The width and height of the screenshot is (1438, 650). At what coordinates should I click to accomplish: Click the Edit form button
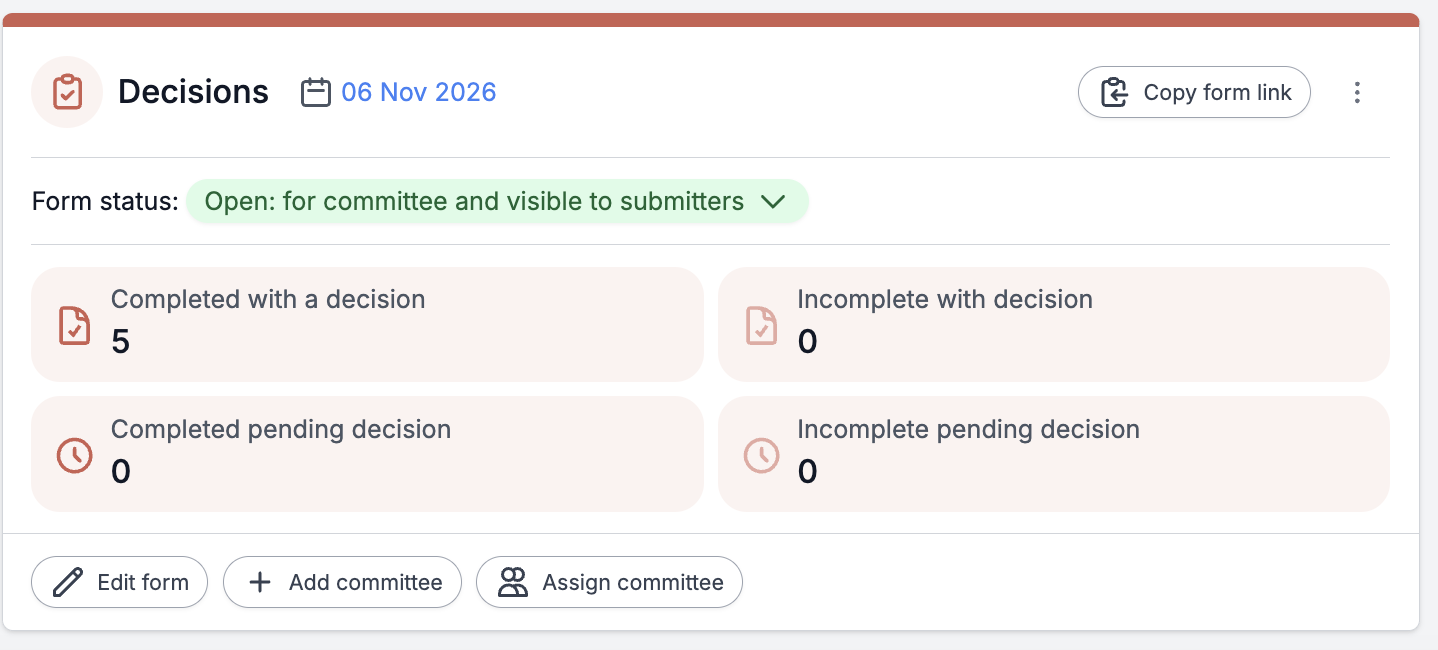coord(119,582)
